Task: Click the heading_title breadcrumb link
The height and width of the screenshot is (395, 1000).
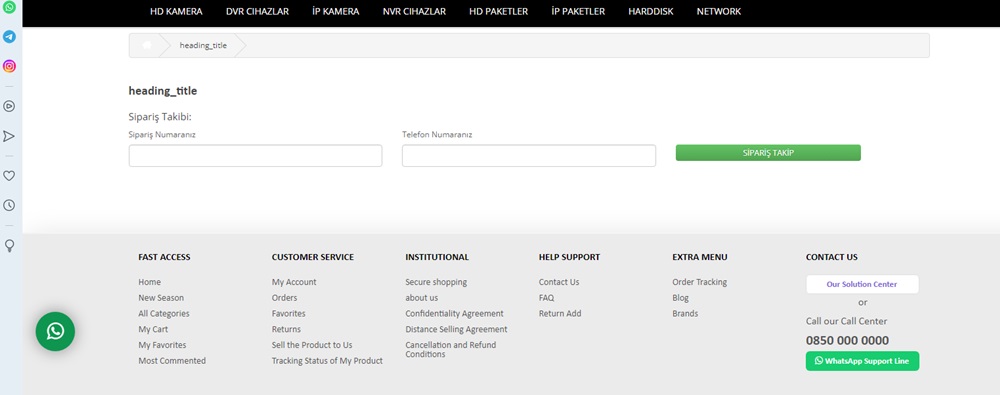Action: 203,45
